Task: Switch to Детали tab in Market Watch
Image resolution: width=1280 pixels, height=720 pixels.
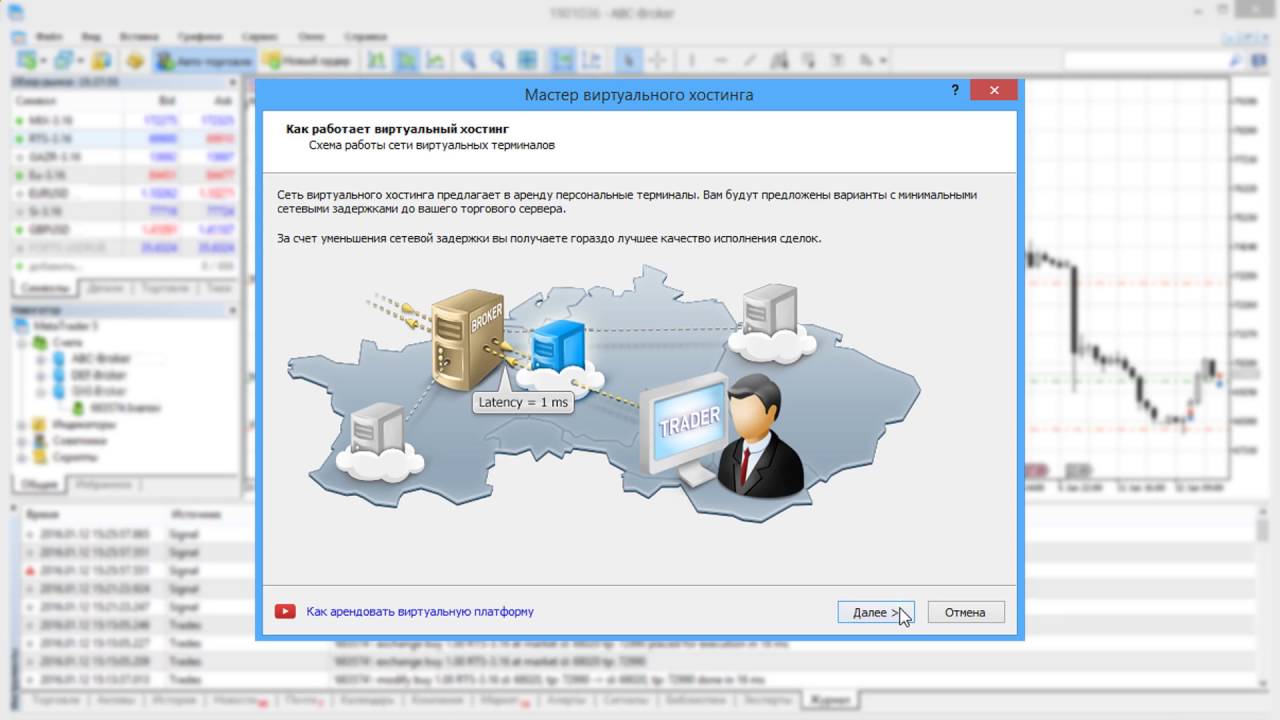Action: coord(105,288)
